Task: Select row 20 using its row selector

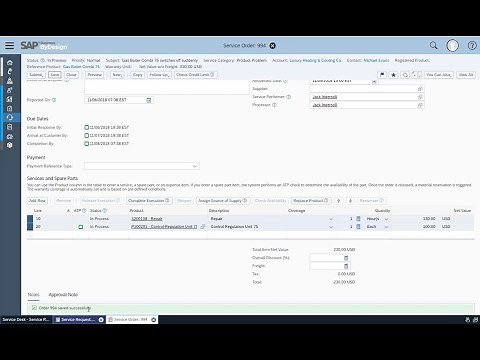Action: [x=30, y=227]
